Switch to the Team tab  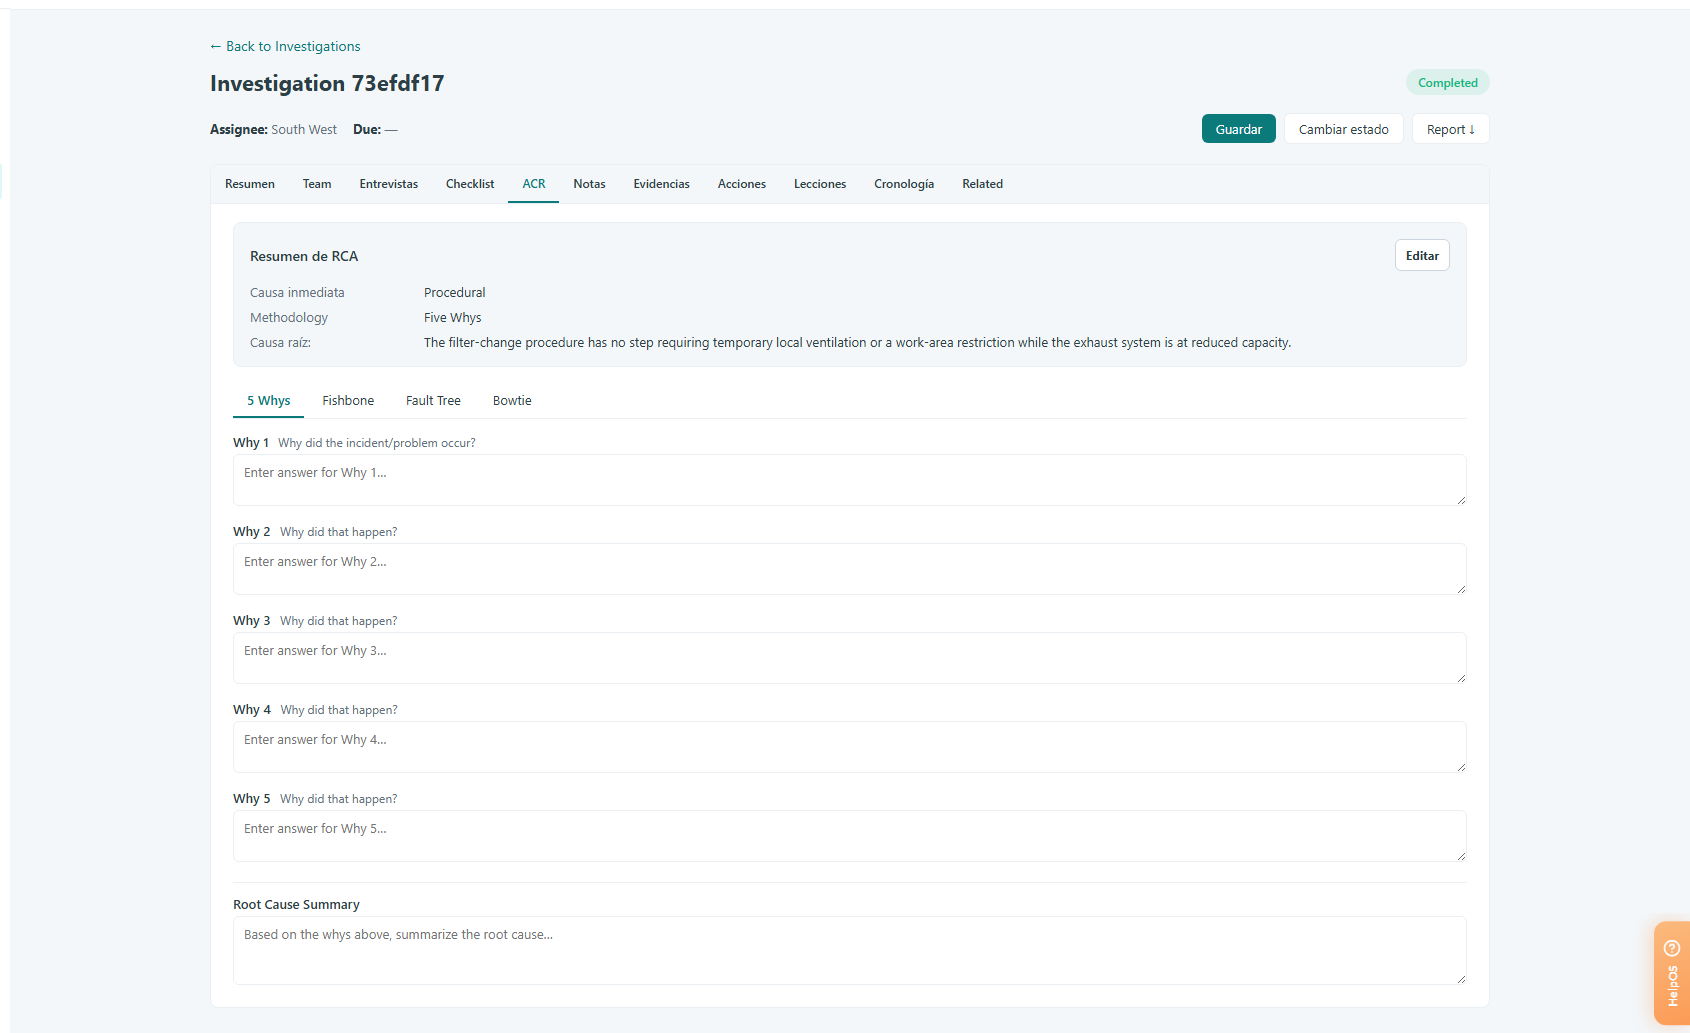point(317,184)
